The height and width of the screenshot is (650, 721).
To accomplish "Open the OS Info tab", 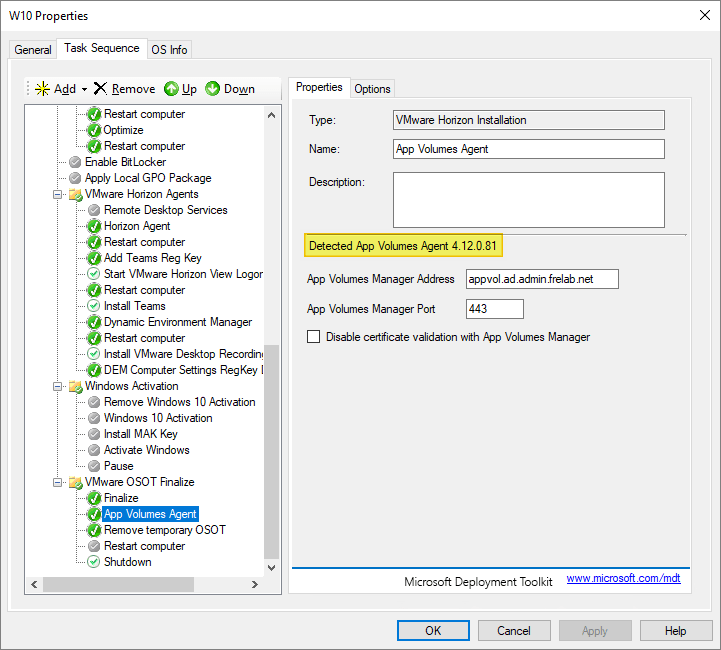I will (x=169, y=50).
